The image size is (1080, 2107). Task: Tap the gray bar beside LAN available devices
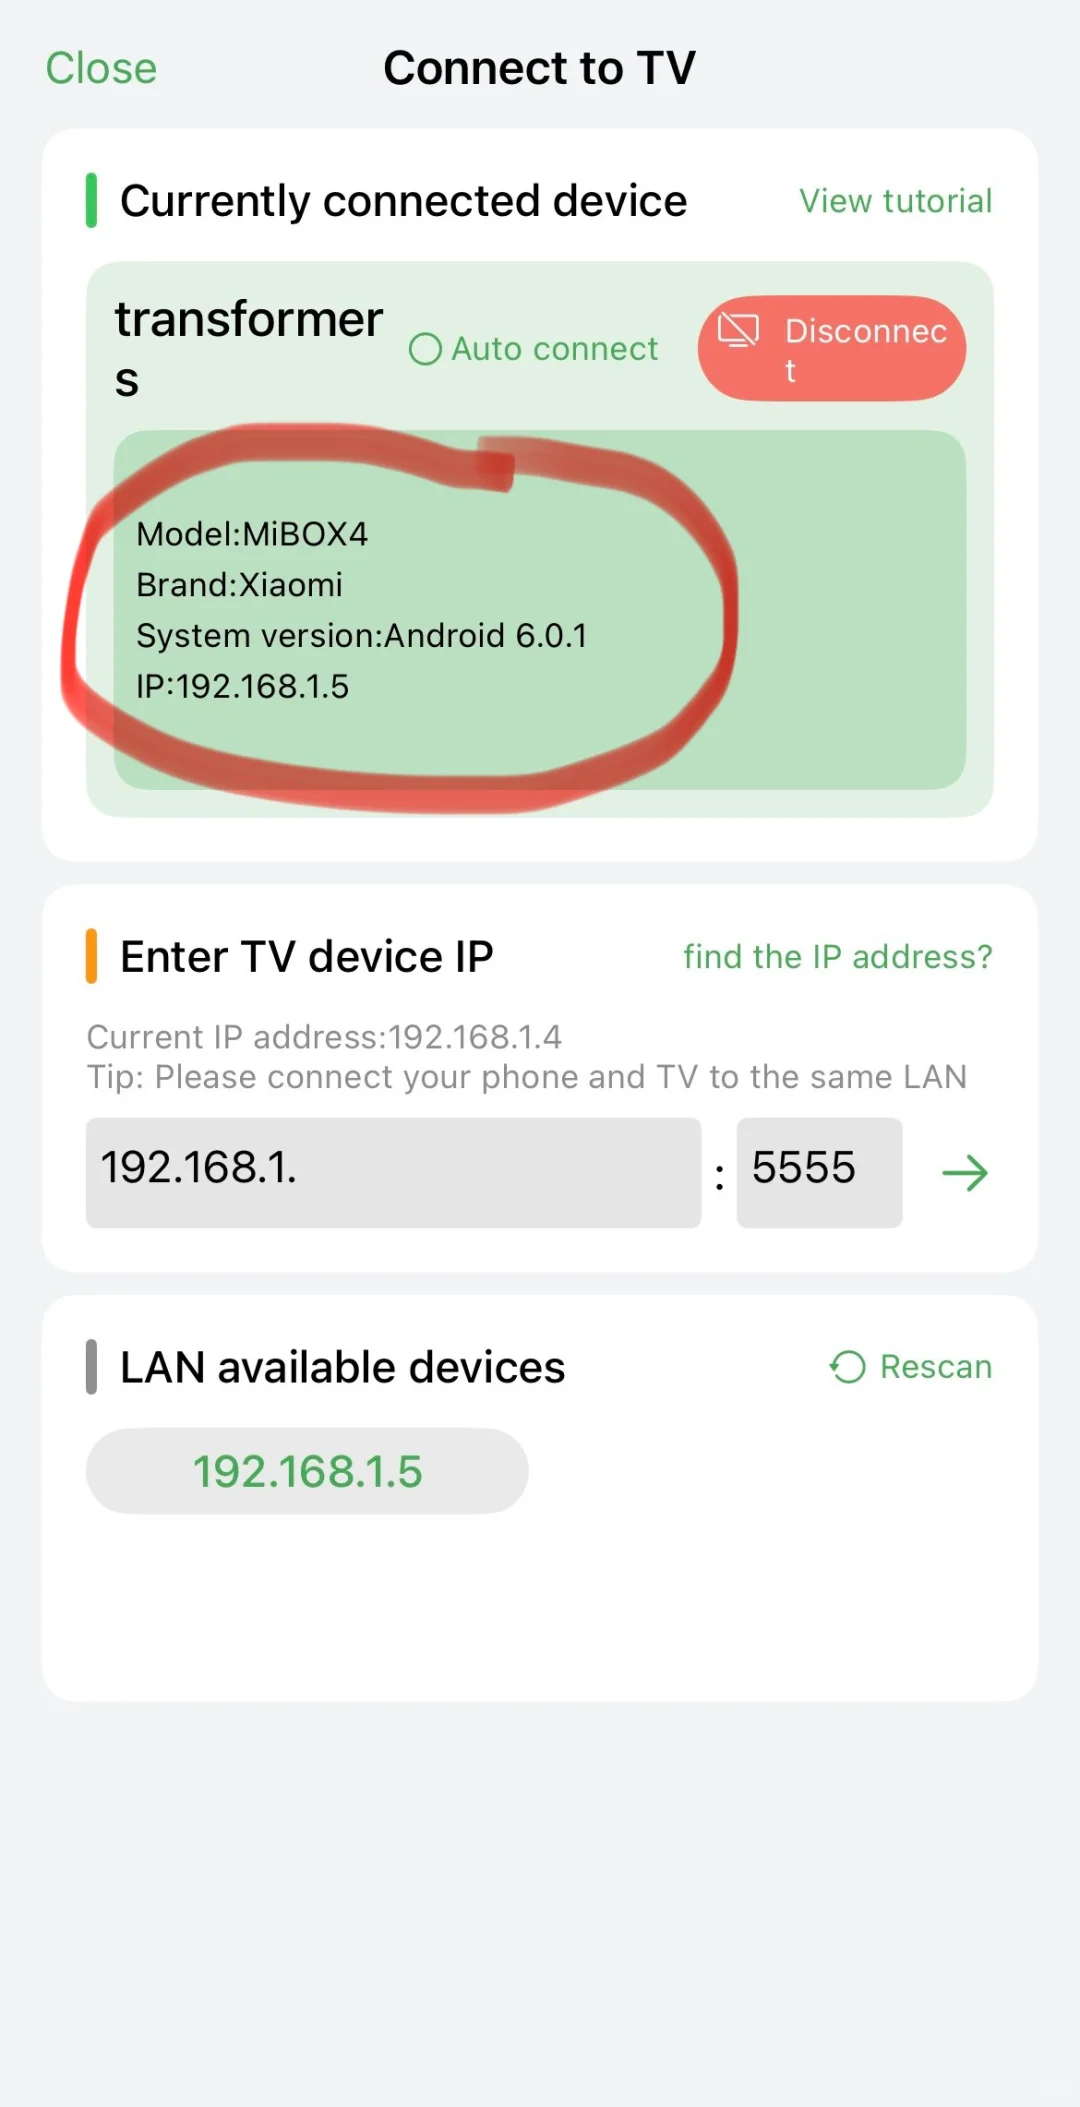[x=91, y=1367]
